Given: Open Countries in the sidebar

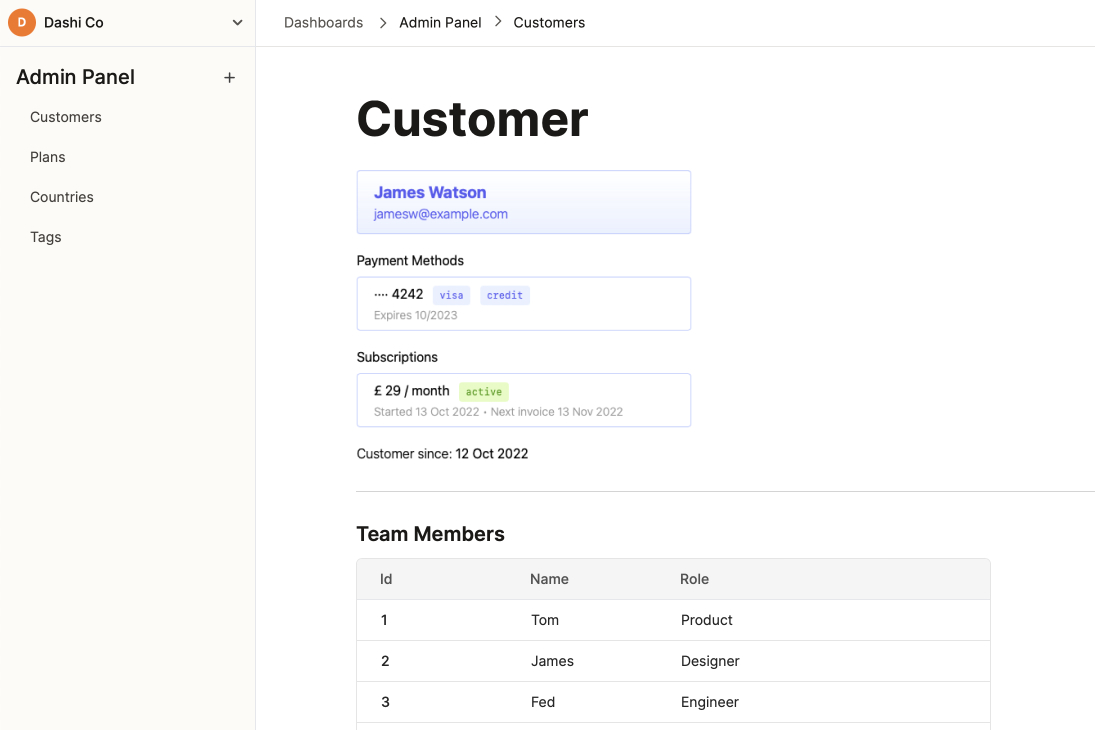Looking at the screenshot, I should tap(61, 197).
